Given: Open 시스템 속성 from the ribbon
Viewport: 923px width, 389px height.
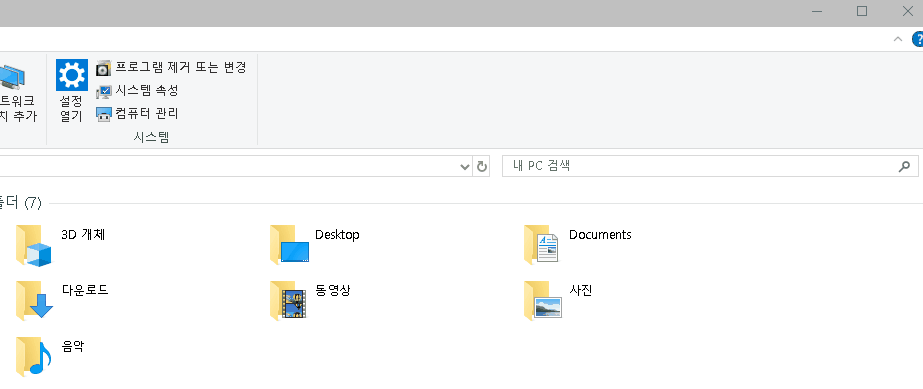Looking at the screenshot, I should click(147, 91).
